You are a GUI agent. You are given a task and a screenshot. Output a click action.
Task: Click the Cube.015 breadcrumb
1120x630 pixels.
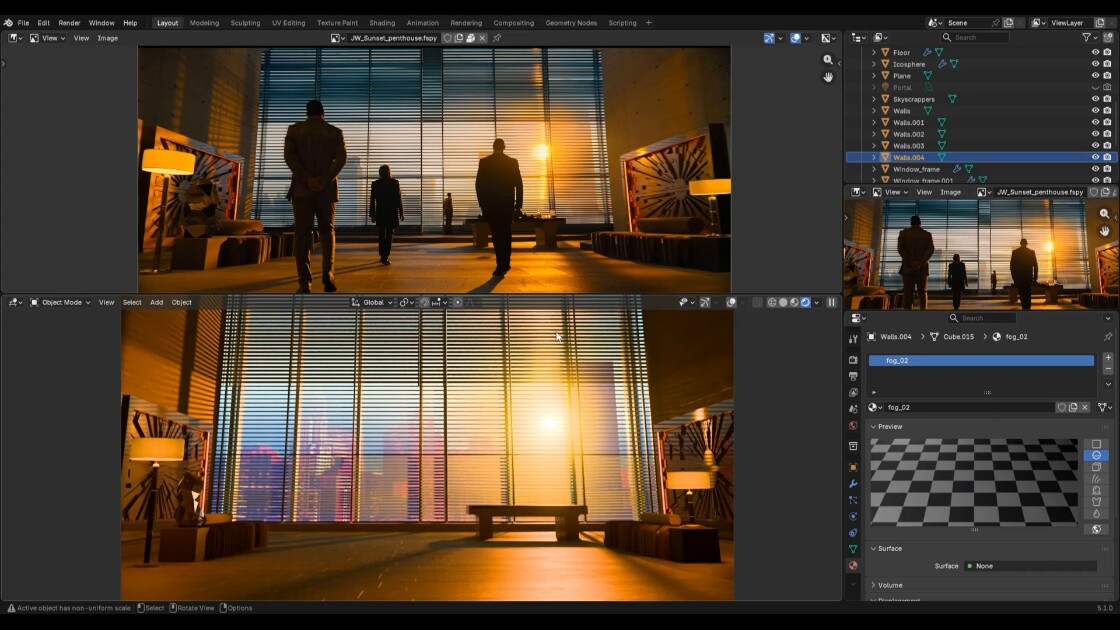point(958,336)
